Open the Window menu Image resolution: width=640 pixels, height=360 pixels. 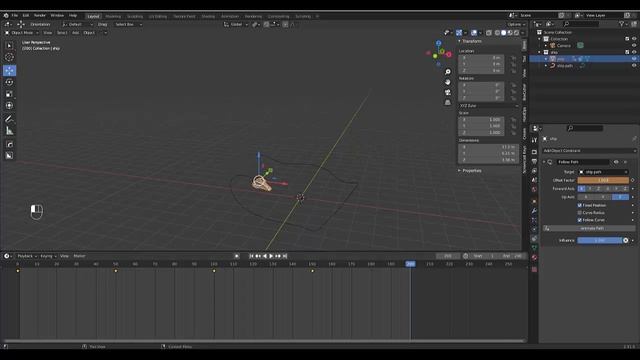[x=57, y=16]
